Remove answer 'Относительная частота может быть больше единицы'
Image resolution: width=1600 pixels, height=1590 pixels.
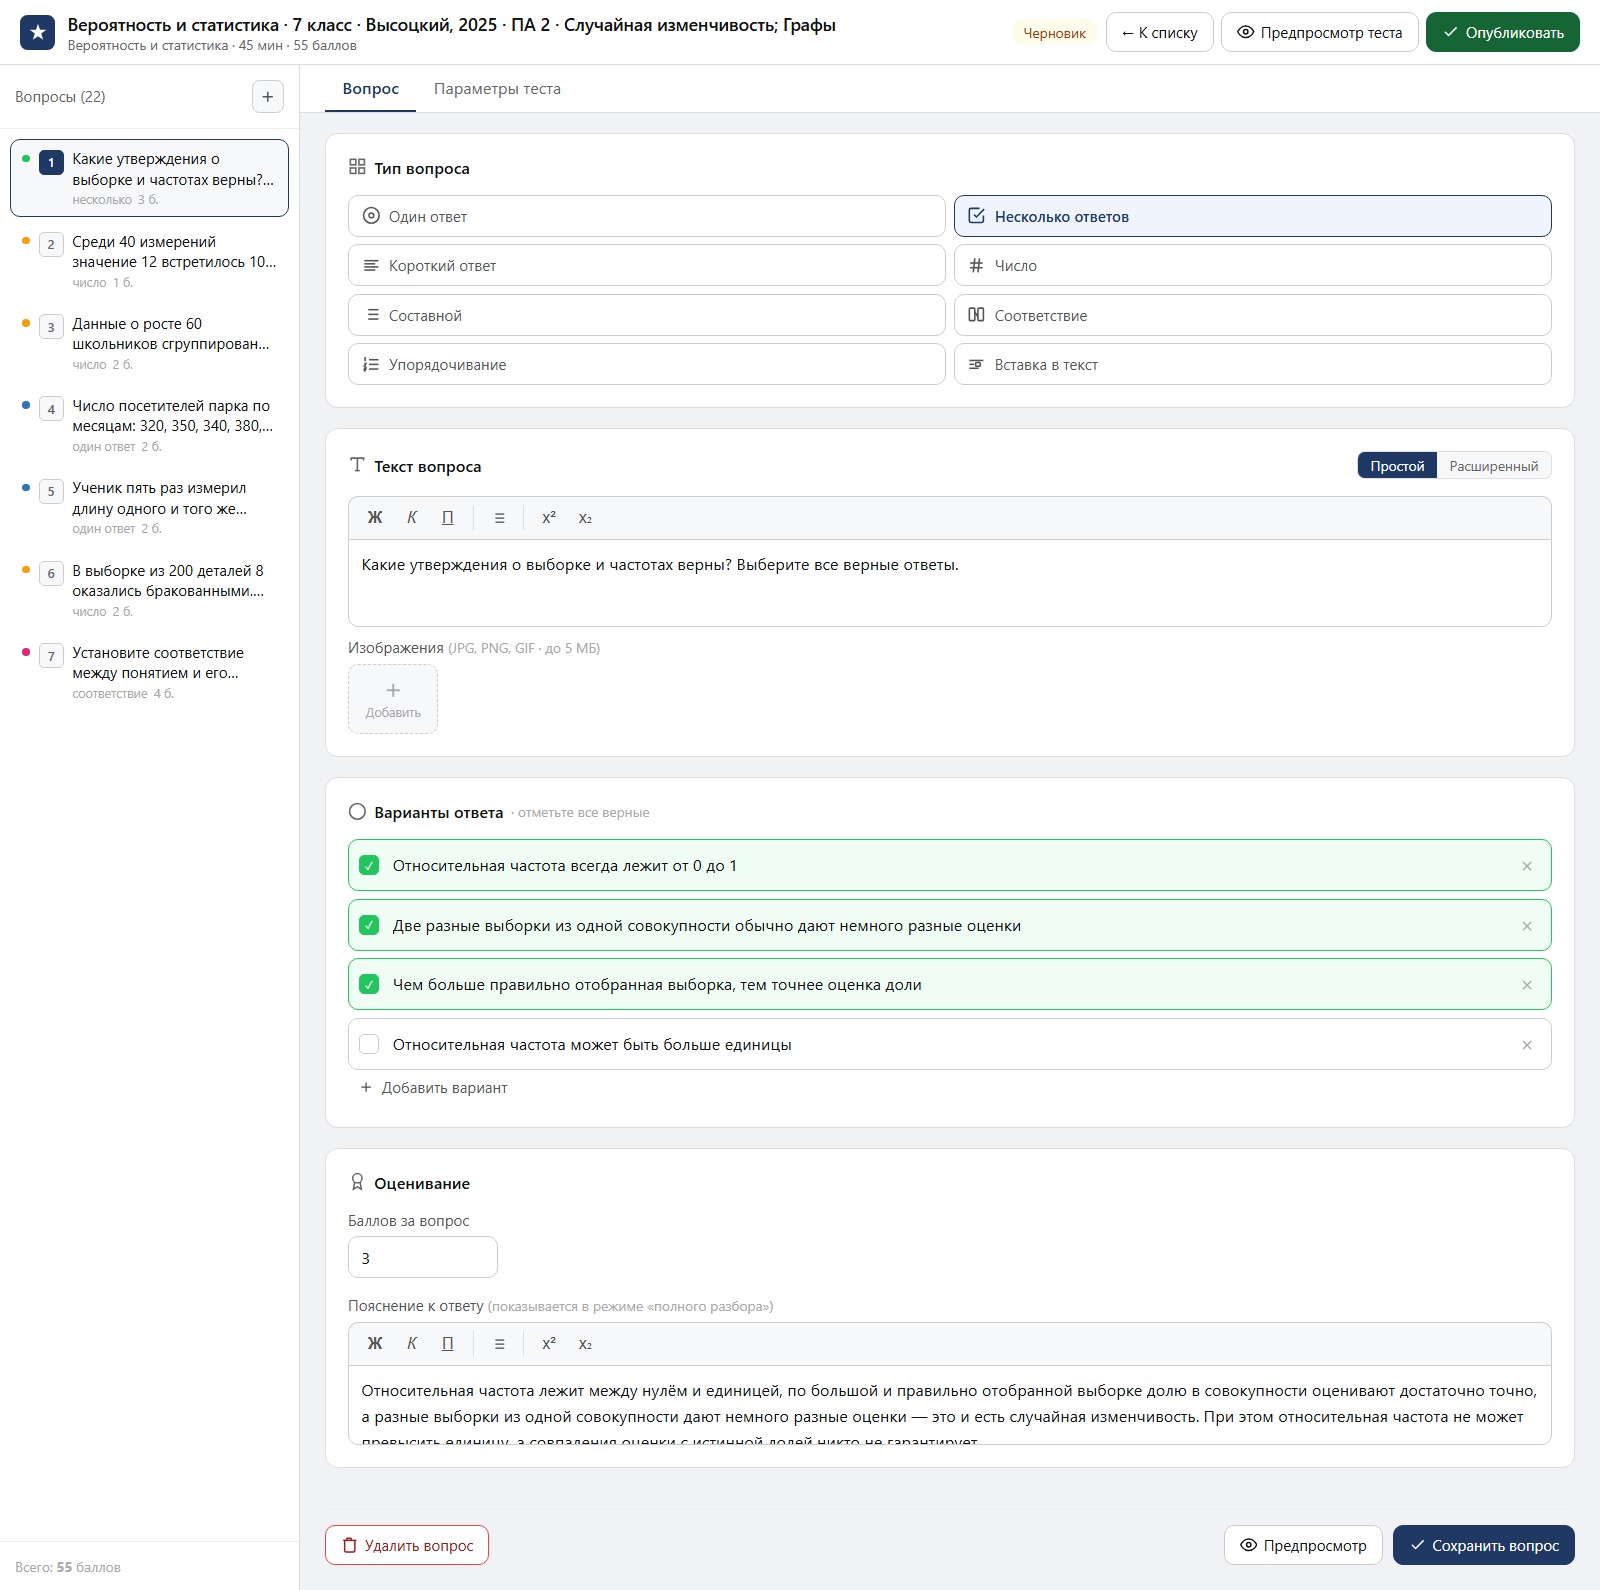click(x=1527, y=1045)
